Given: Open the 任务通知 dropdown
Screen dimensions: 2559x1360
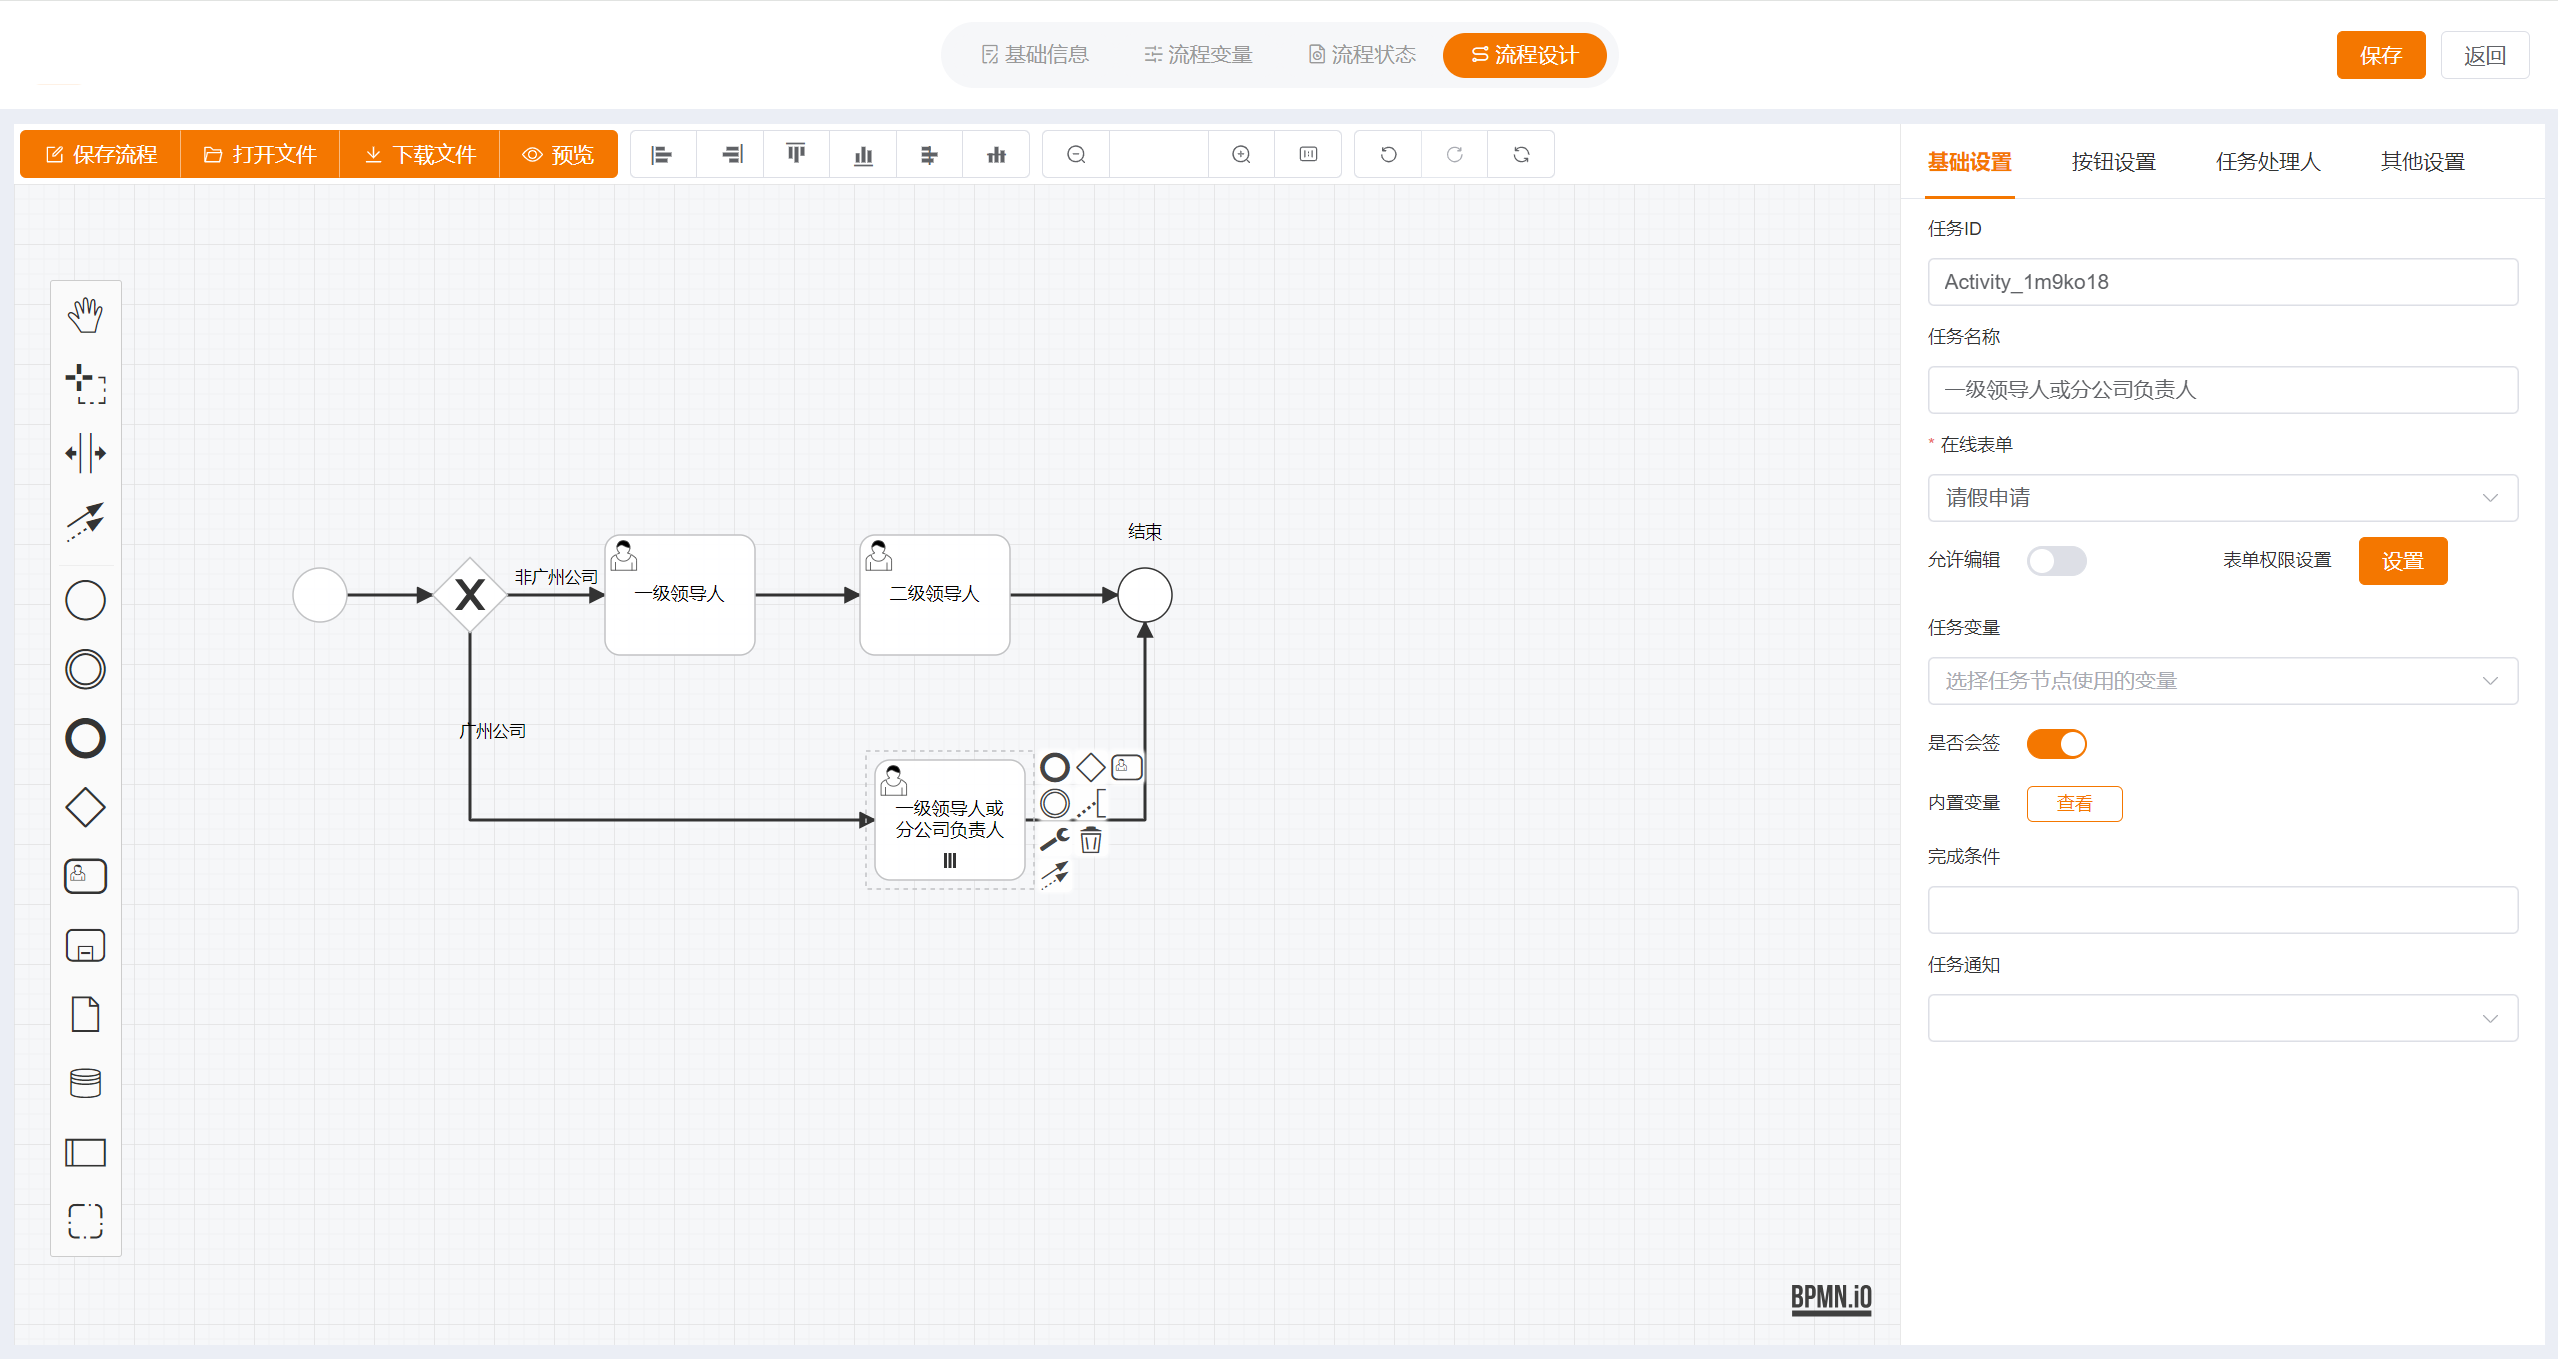Looking at the screenshot, I should pyautogui.click(x=2222, y=1018).
